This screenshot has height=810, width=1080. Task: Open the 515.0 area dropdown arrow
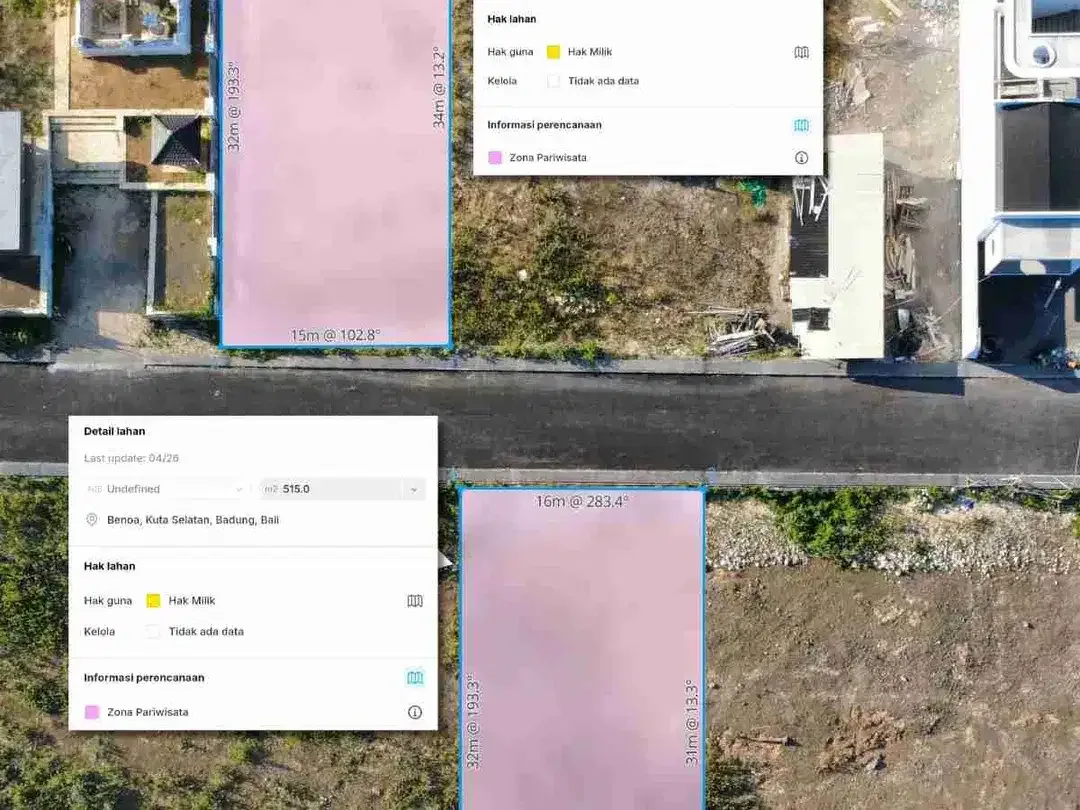click(413, 490)
